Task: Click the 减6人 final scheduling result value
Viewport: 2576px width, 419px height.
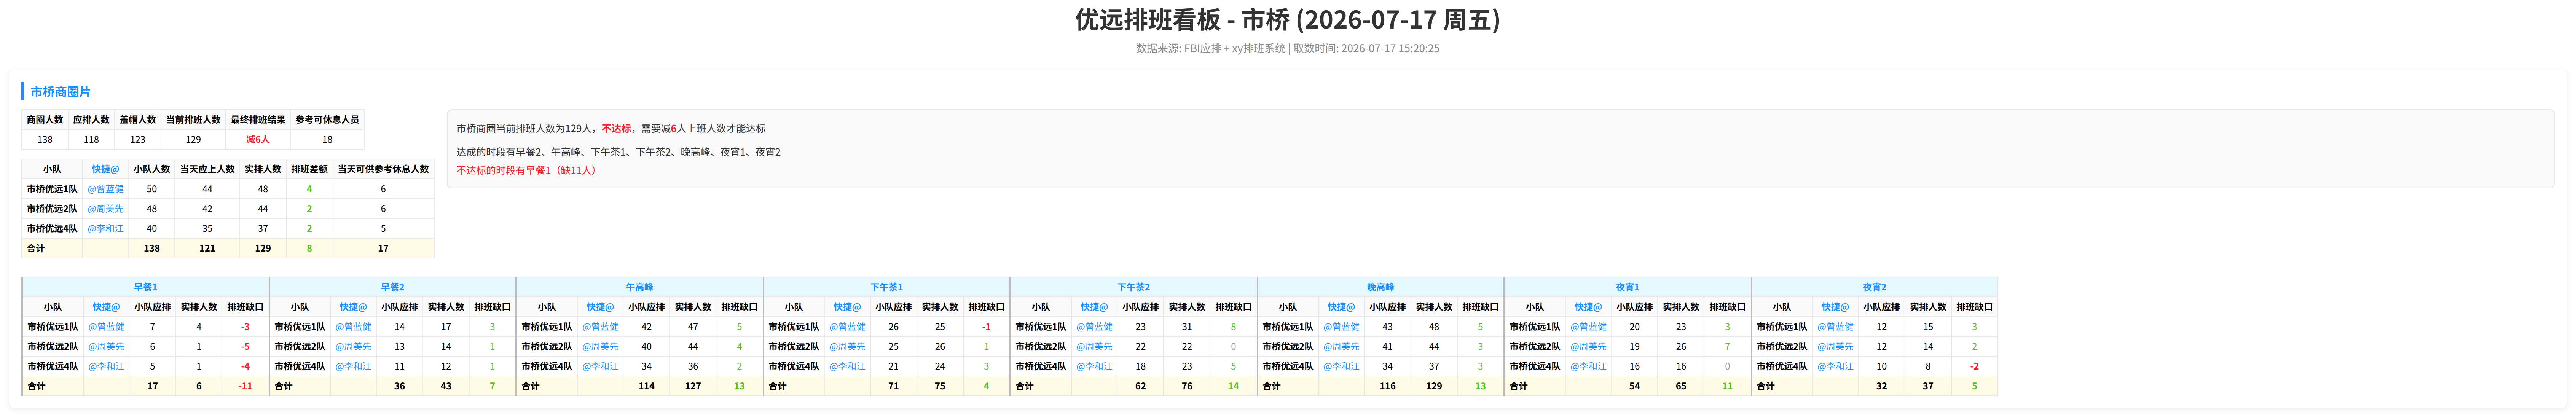Action: (x=258, y=140)
